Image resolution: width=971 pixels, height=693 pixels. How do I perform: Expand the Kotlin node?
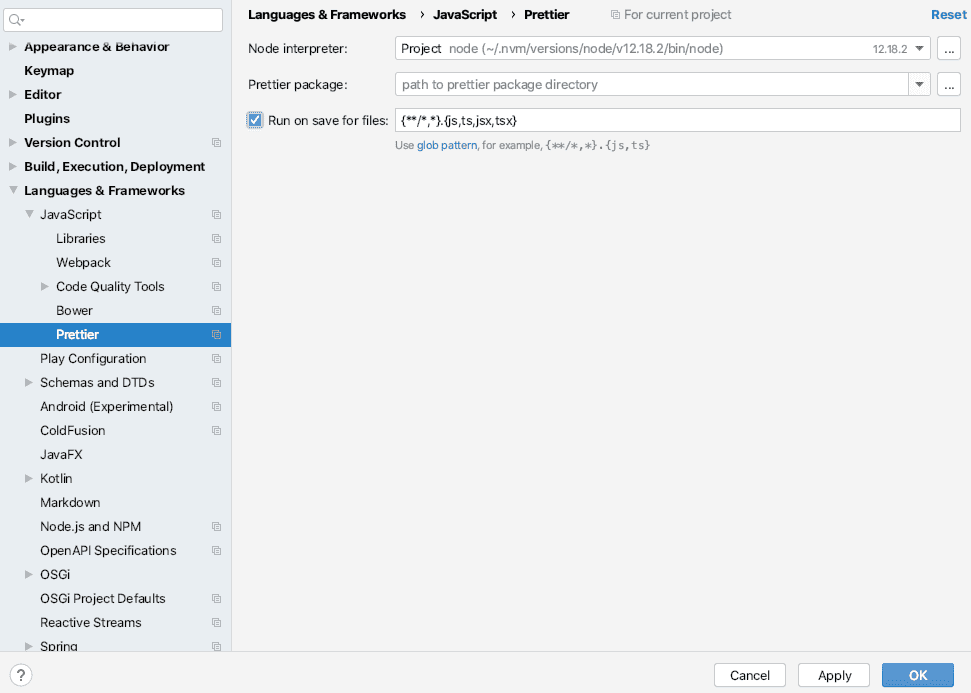coord(28,479)
